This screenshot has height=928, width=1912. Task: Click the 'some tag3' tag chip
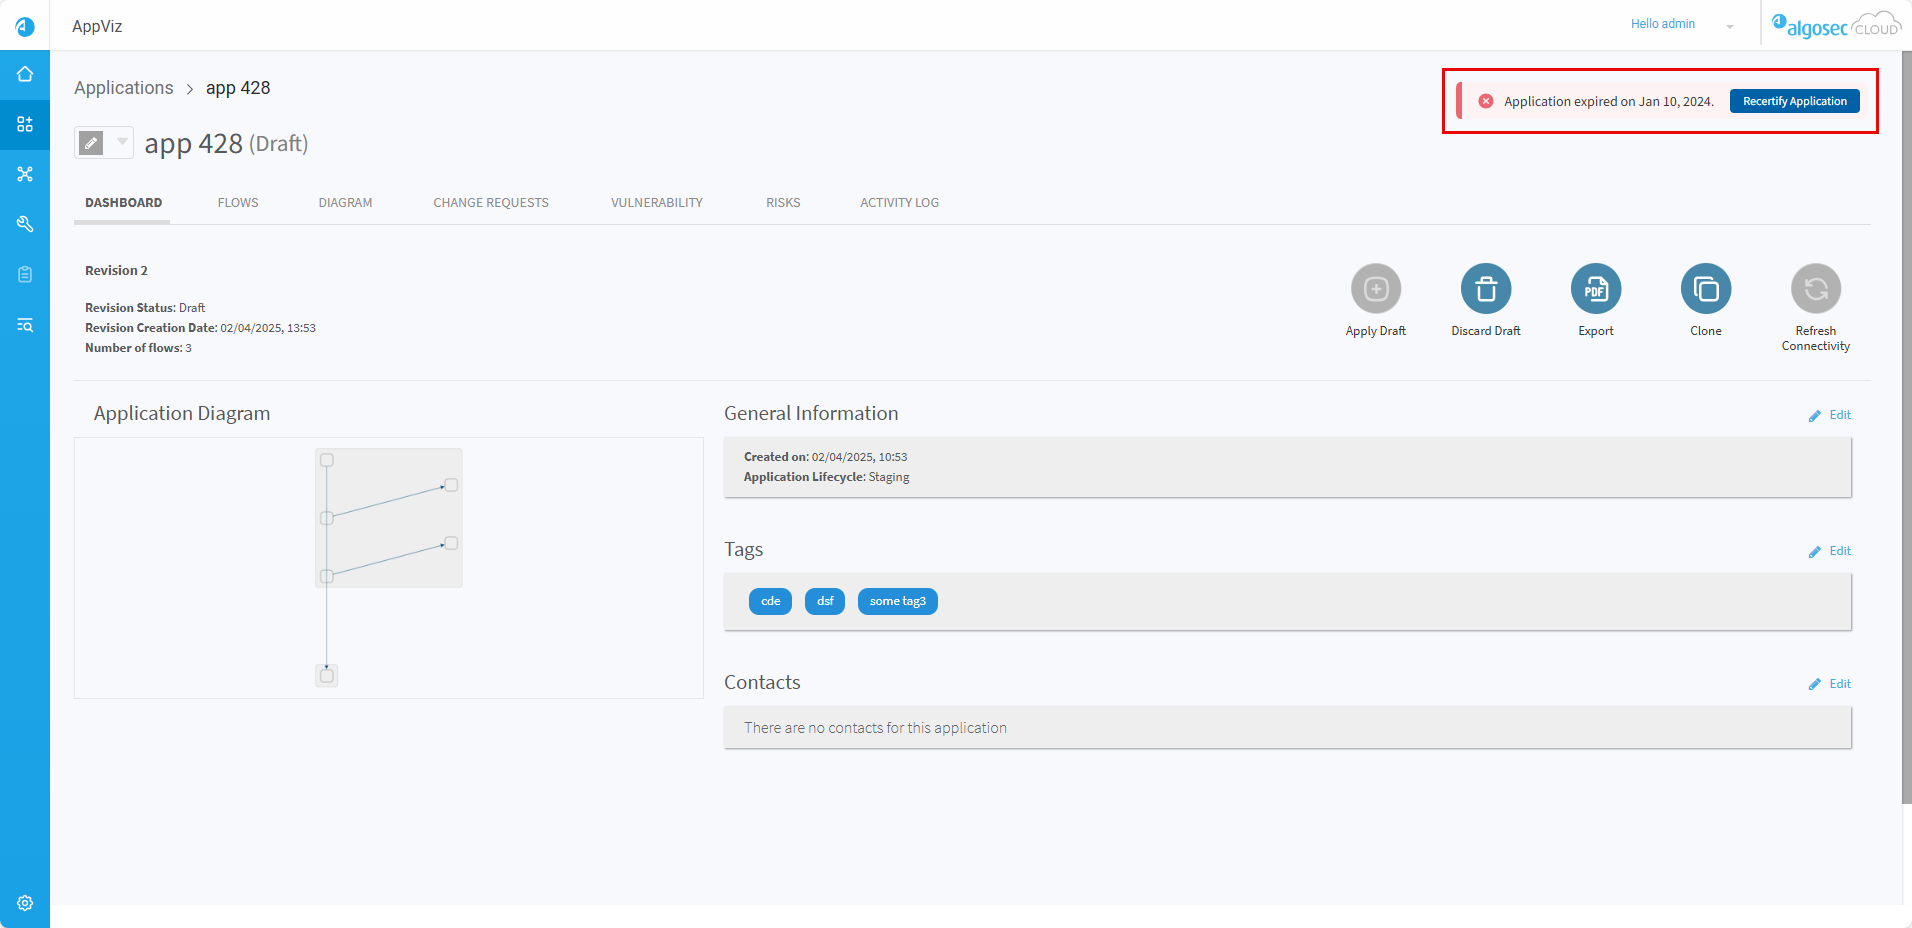[x=897, y=601]
